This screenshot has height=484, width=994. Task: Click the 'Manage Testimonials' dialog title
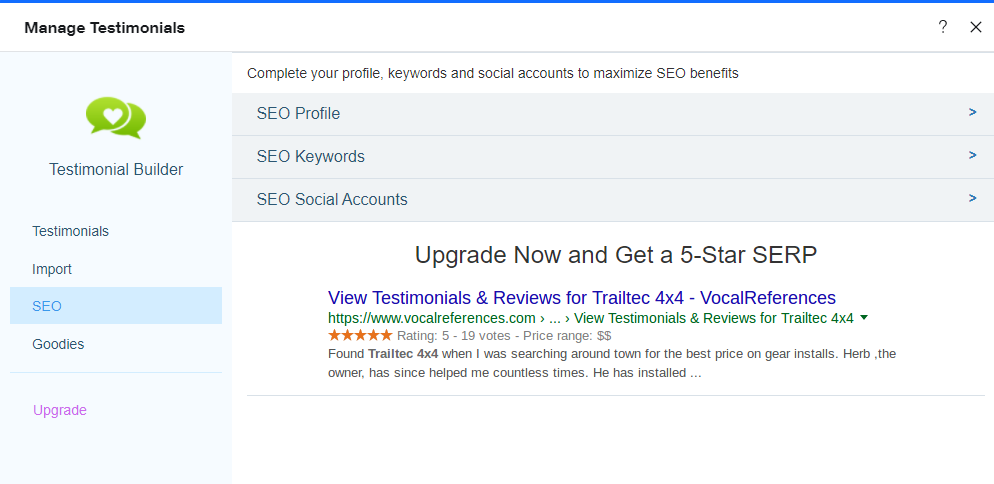[105, 28]
